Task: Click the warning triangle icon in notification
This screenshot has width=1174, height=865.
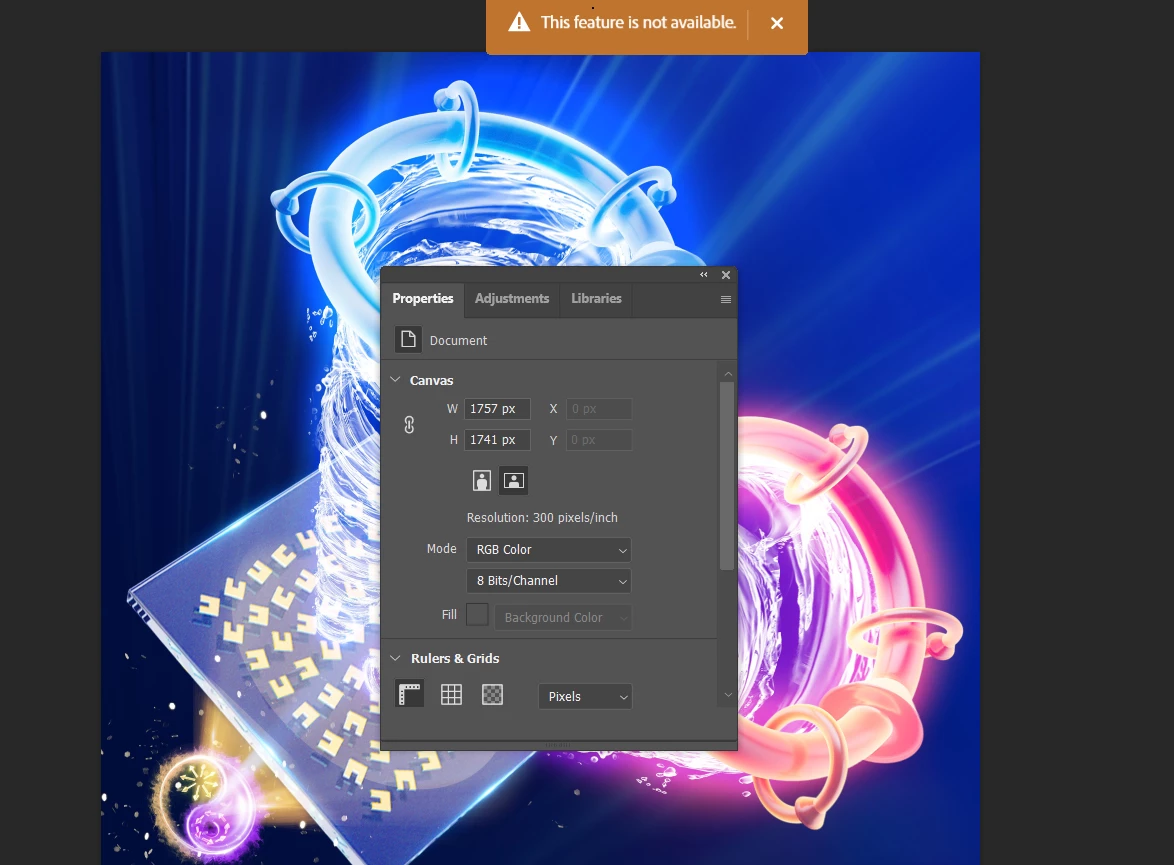Action: pyautogui.click(x=519, y=22)
